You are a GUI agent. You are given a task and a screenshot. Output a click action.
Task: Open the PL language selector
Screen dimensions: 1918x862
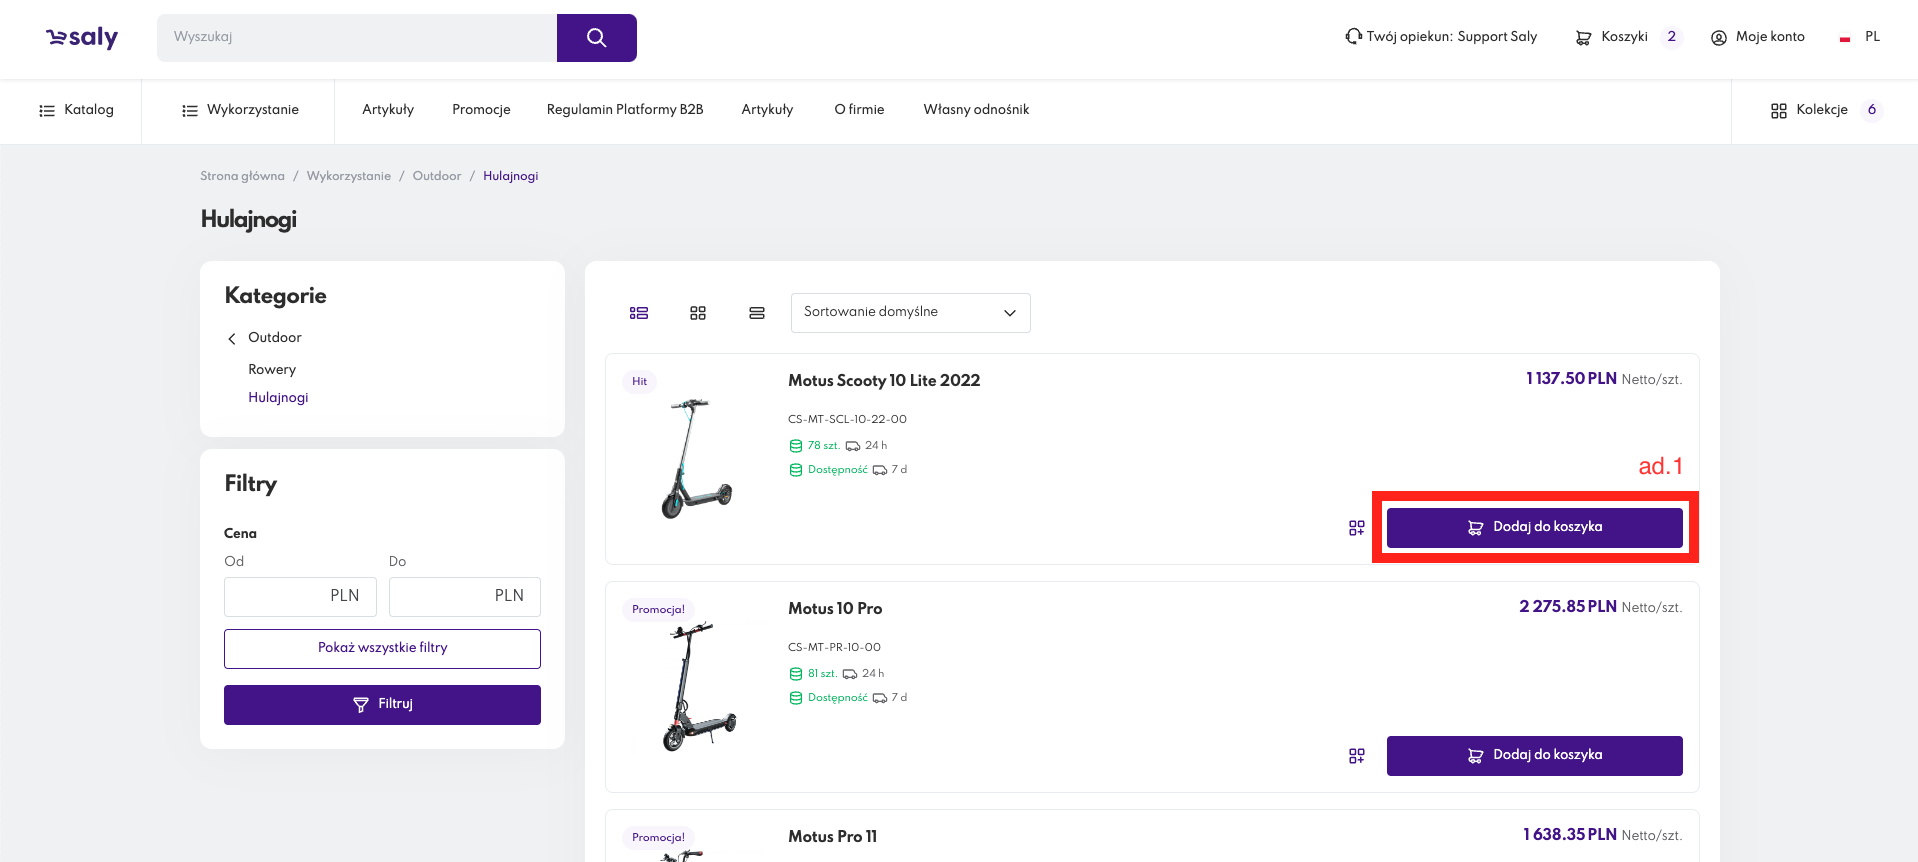[x=1861, y=37]
